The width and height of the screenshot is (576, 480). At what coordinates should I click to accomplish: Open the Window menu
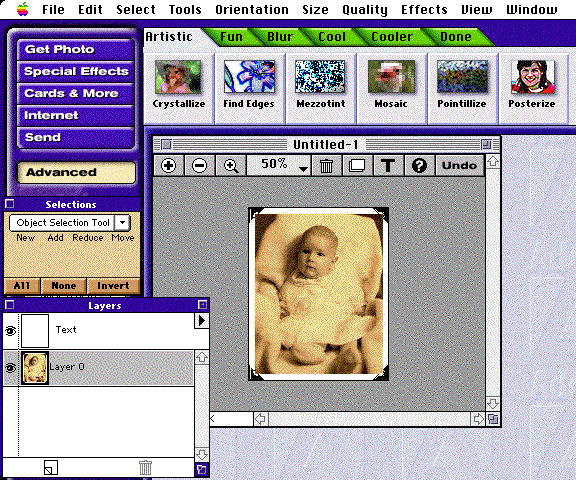[x=532, y=10]
